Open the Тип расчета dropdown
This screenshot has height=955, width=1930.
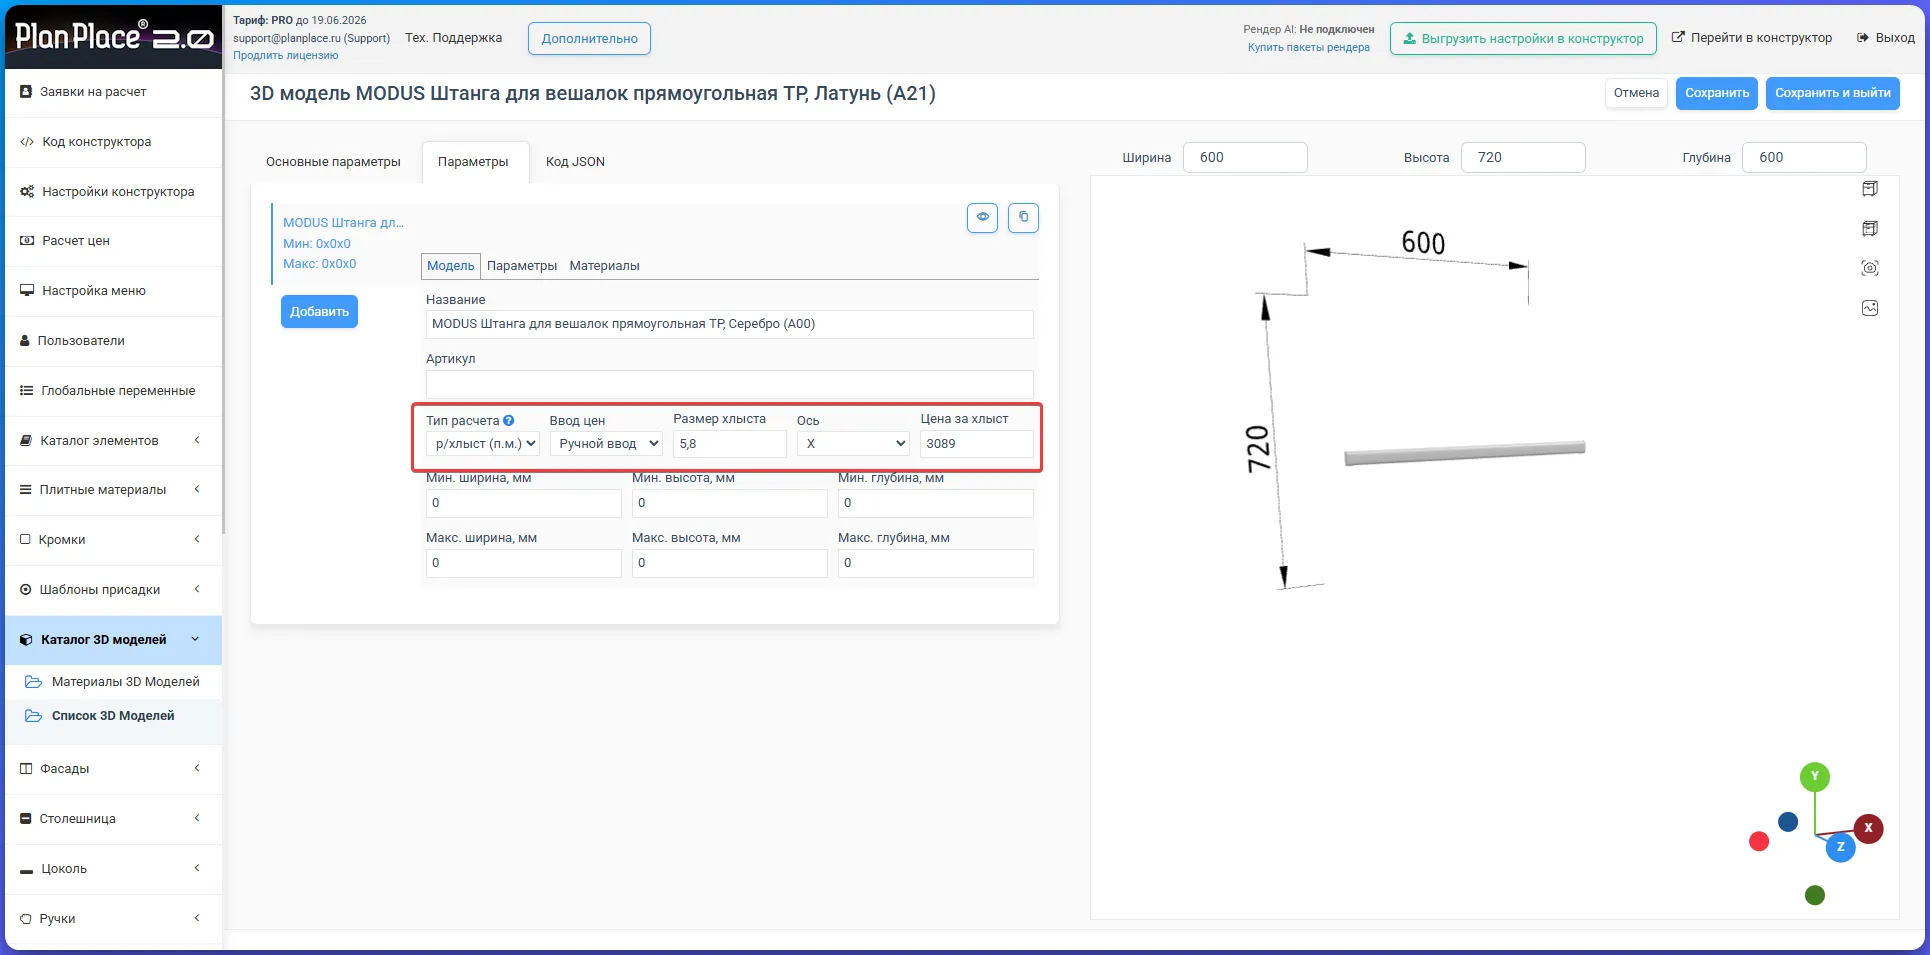(483, 444)
